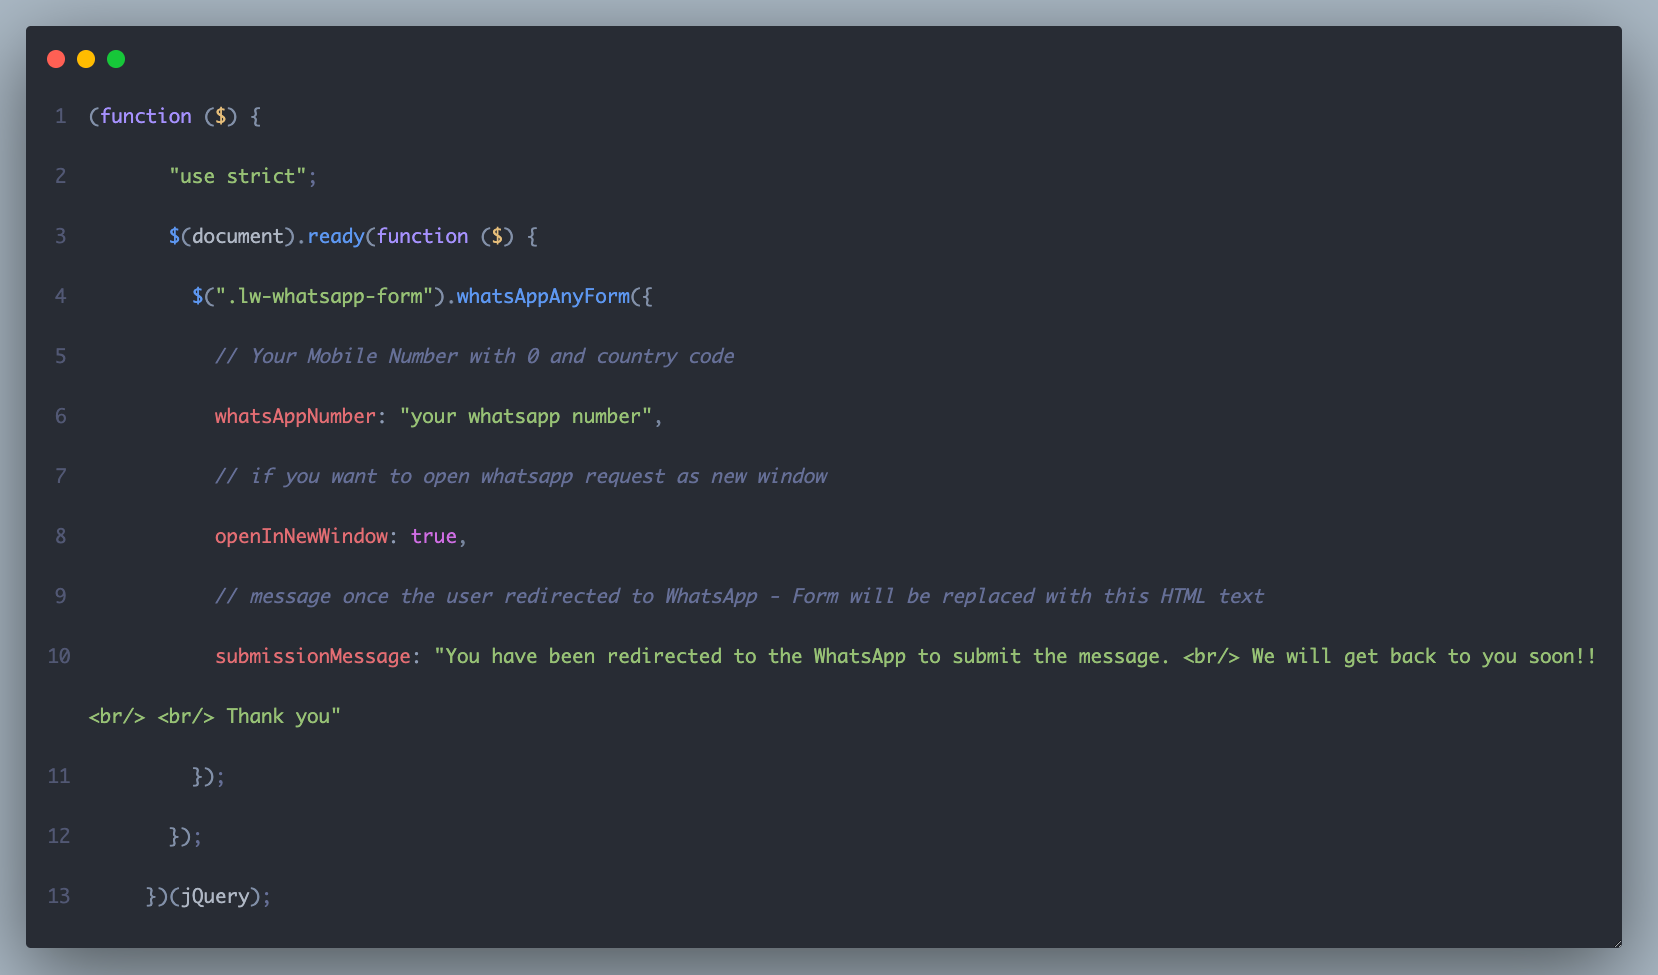
Task: Click comment about opening request as new window
Action: point(521,476)
